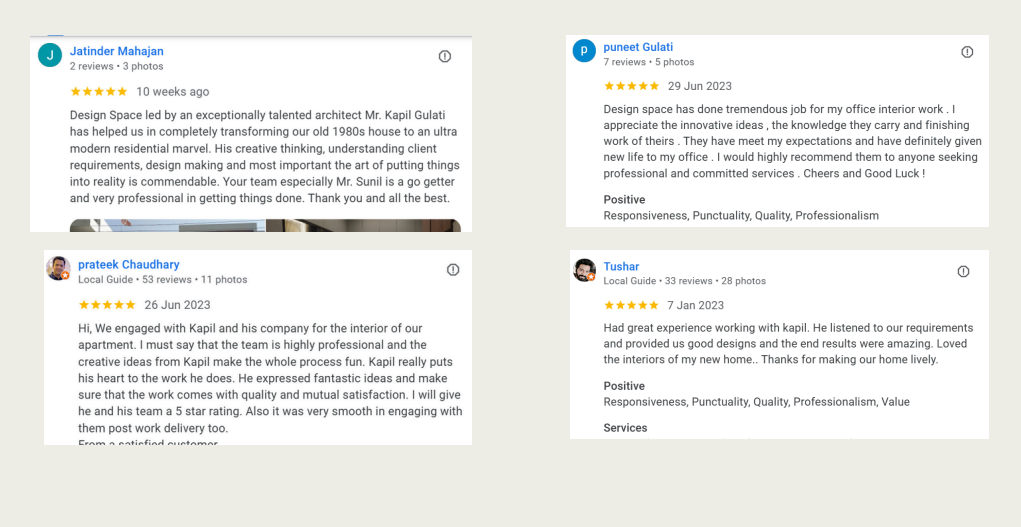This screenshot has height=527, width=1021.
Task: Open report icon on puneet Gulati's review
Action: click(967, 52)
